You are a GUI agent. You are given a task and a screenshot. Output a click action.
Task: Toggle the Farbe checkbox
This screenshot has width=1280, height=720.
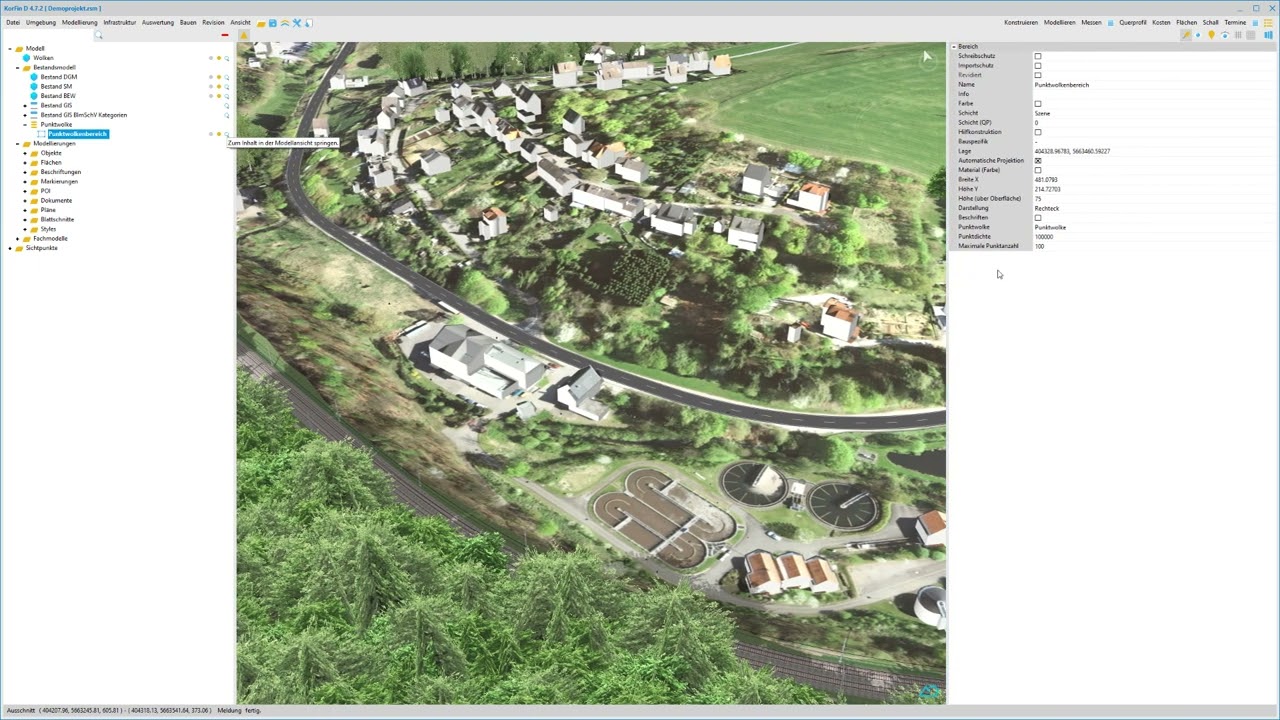pos(1038,104)
